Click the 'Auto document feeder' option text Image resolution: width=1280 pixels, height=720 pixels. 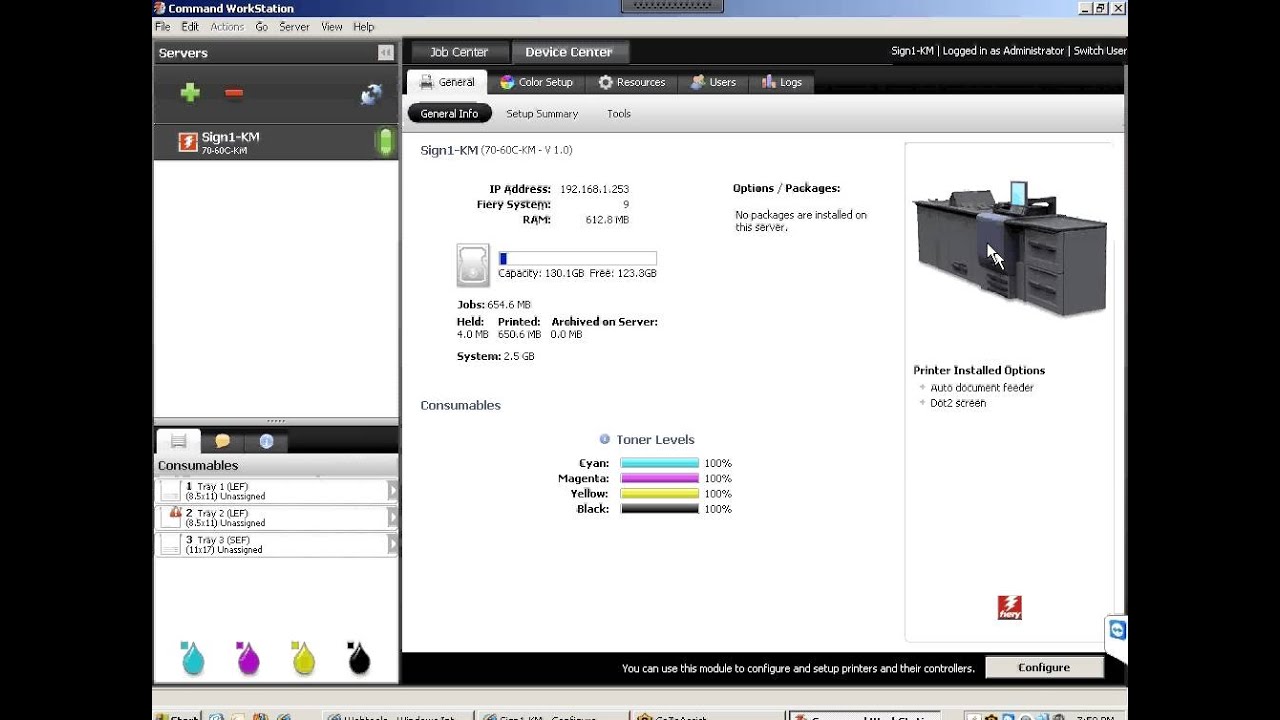[x=982, y=388]
